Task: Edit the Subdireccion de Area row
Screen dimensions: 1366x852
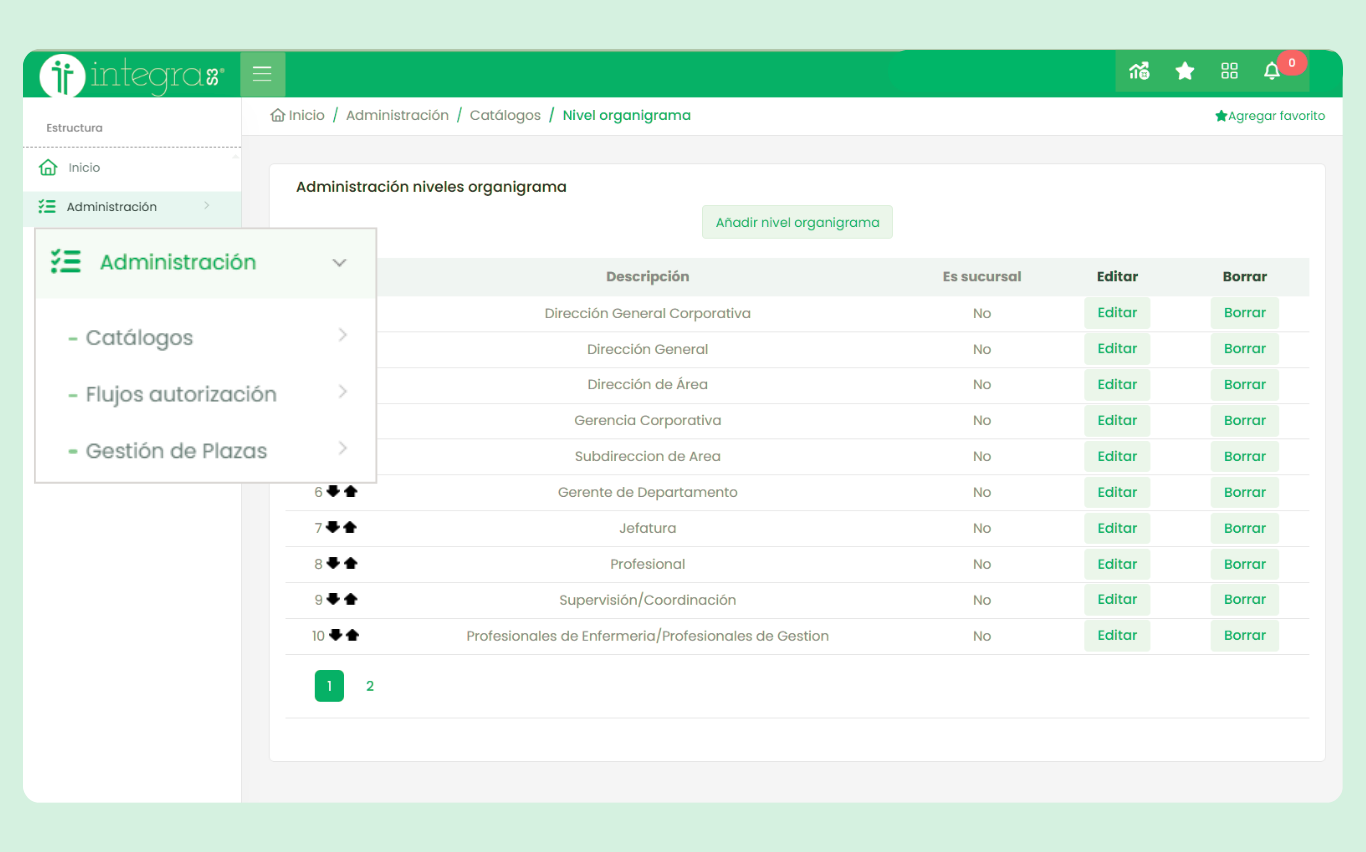Action: (1117, 457)
